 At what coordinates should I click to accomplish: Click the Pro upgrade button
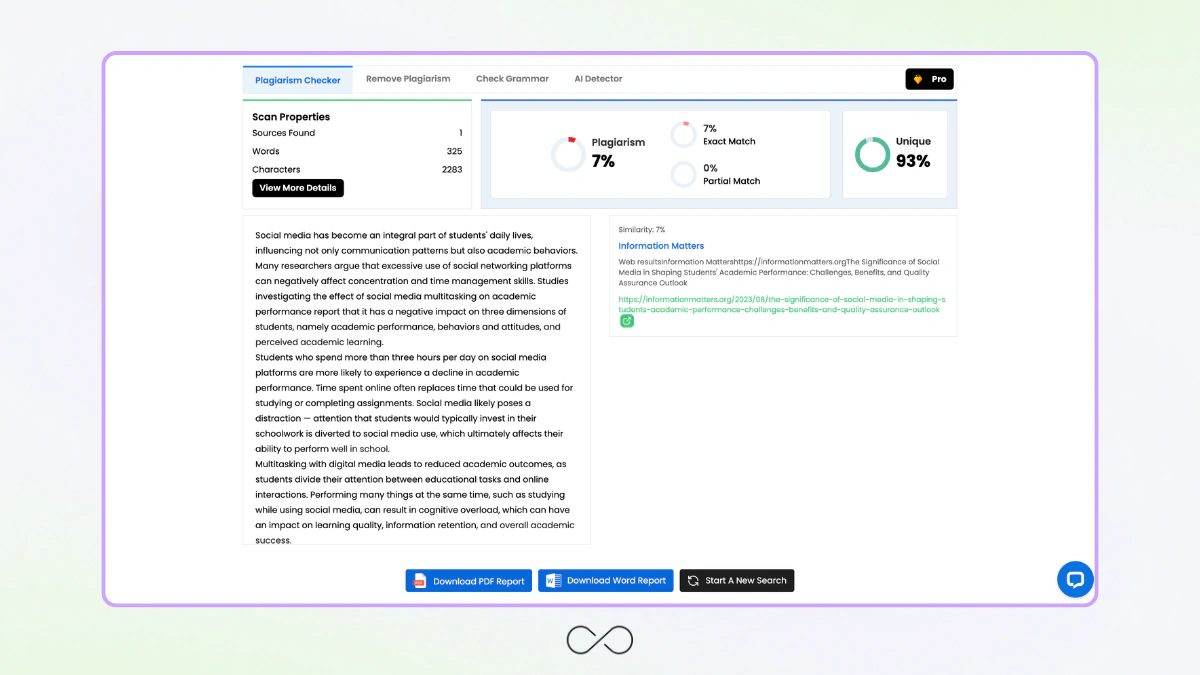click(x=929, y=79)
